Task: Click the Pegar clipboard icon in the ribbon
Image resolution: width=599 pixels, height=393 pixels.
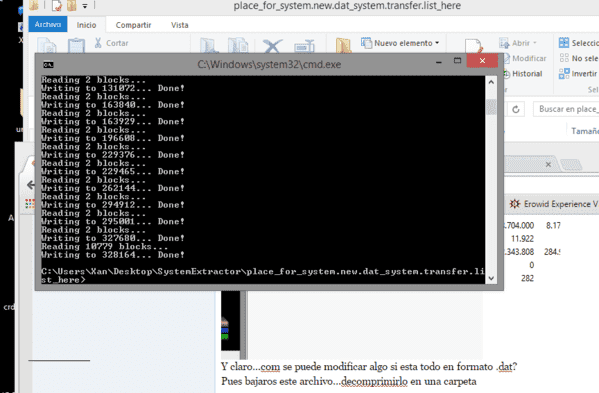Action: [x=76, y=45]
